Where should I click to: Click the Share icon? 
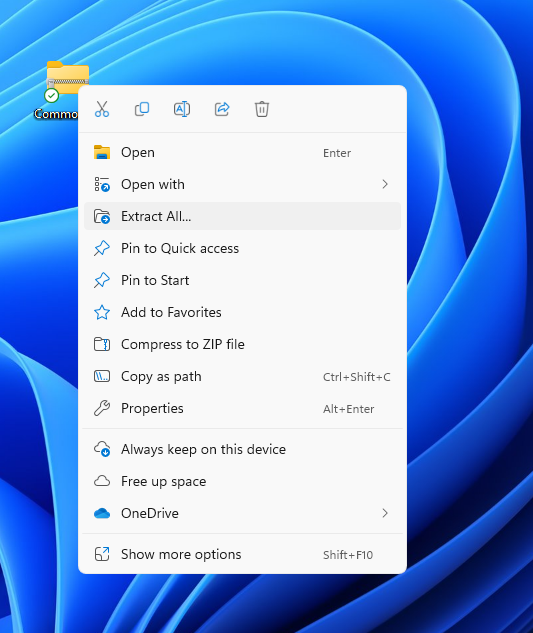(222, 109)
